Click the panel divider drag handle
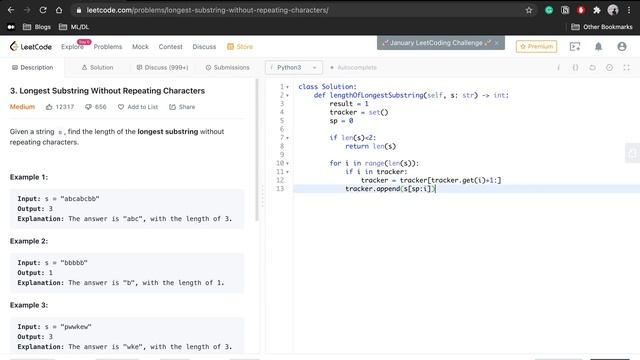The width and height of the screenshot is (640, 360). coord(262,196)
